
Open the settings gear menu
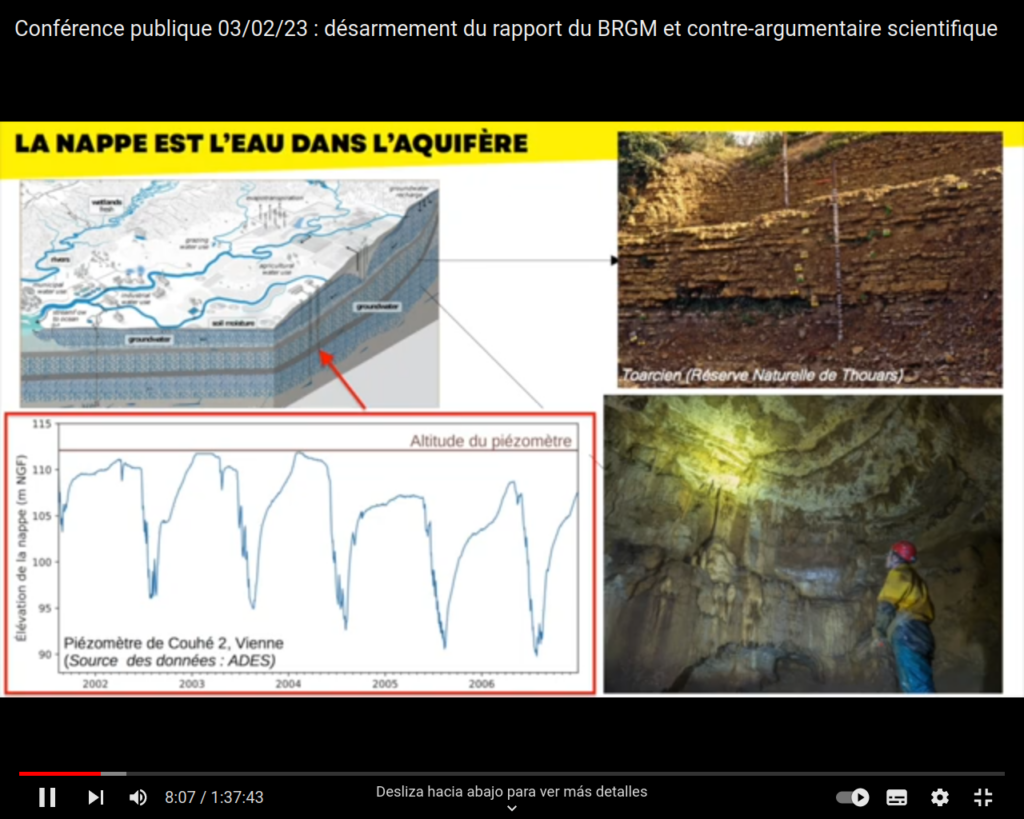click(940, 797)
